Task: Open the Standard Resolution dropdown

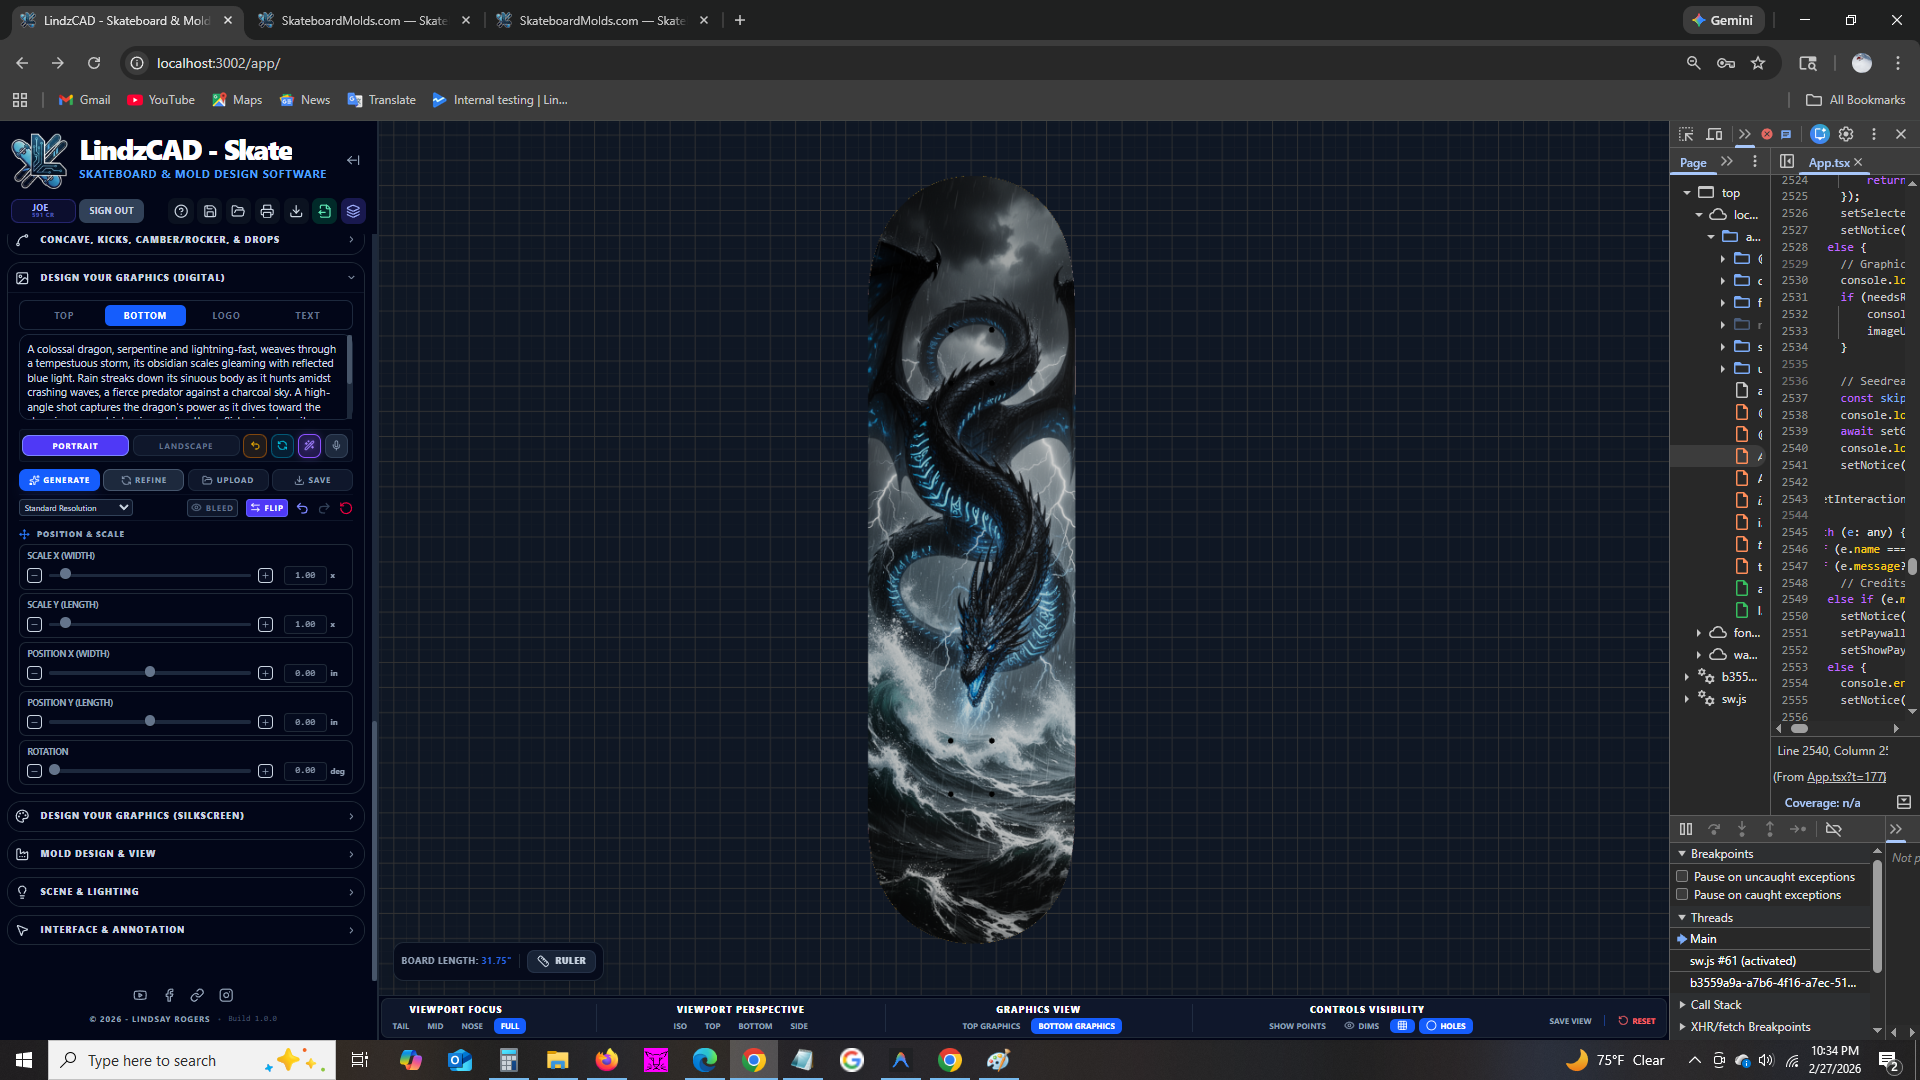Action: click(x=75, y=507)
